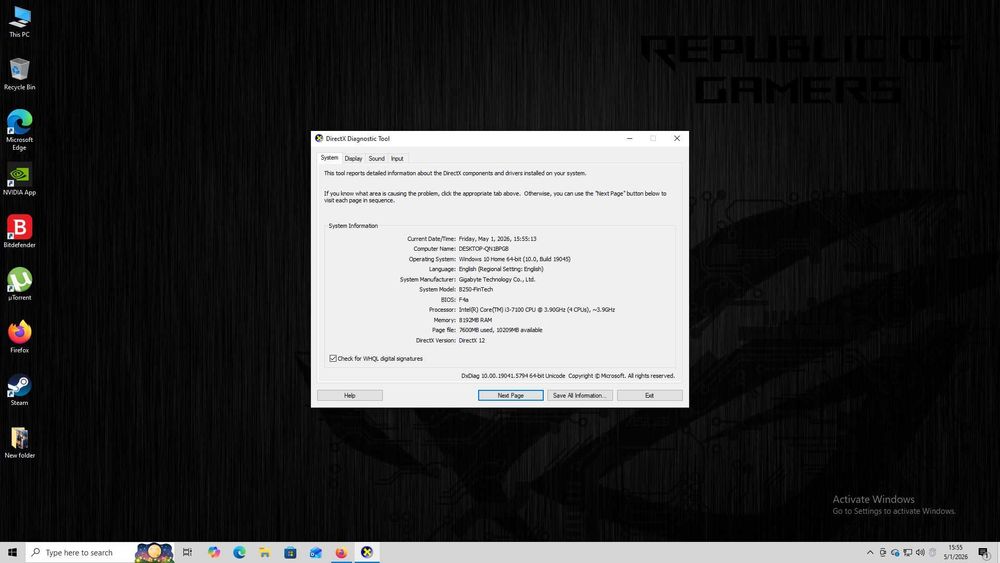Image resolution: width=1000 pixels, height=563 pixels.
Task: Click the Activate Windows watermark settings text
Action: 893,511
